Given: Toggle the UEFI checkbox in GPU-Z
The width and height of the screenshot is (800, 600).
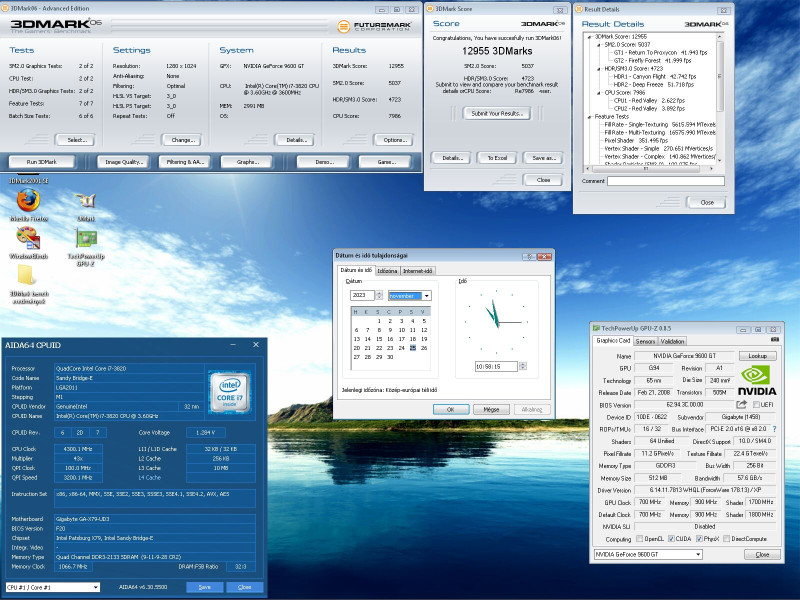Looking at the screenshot, I should (756, 405).
